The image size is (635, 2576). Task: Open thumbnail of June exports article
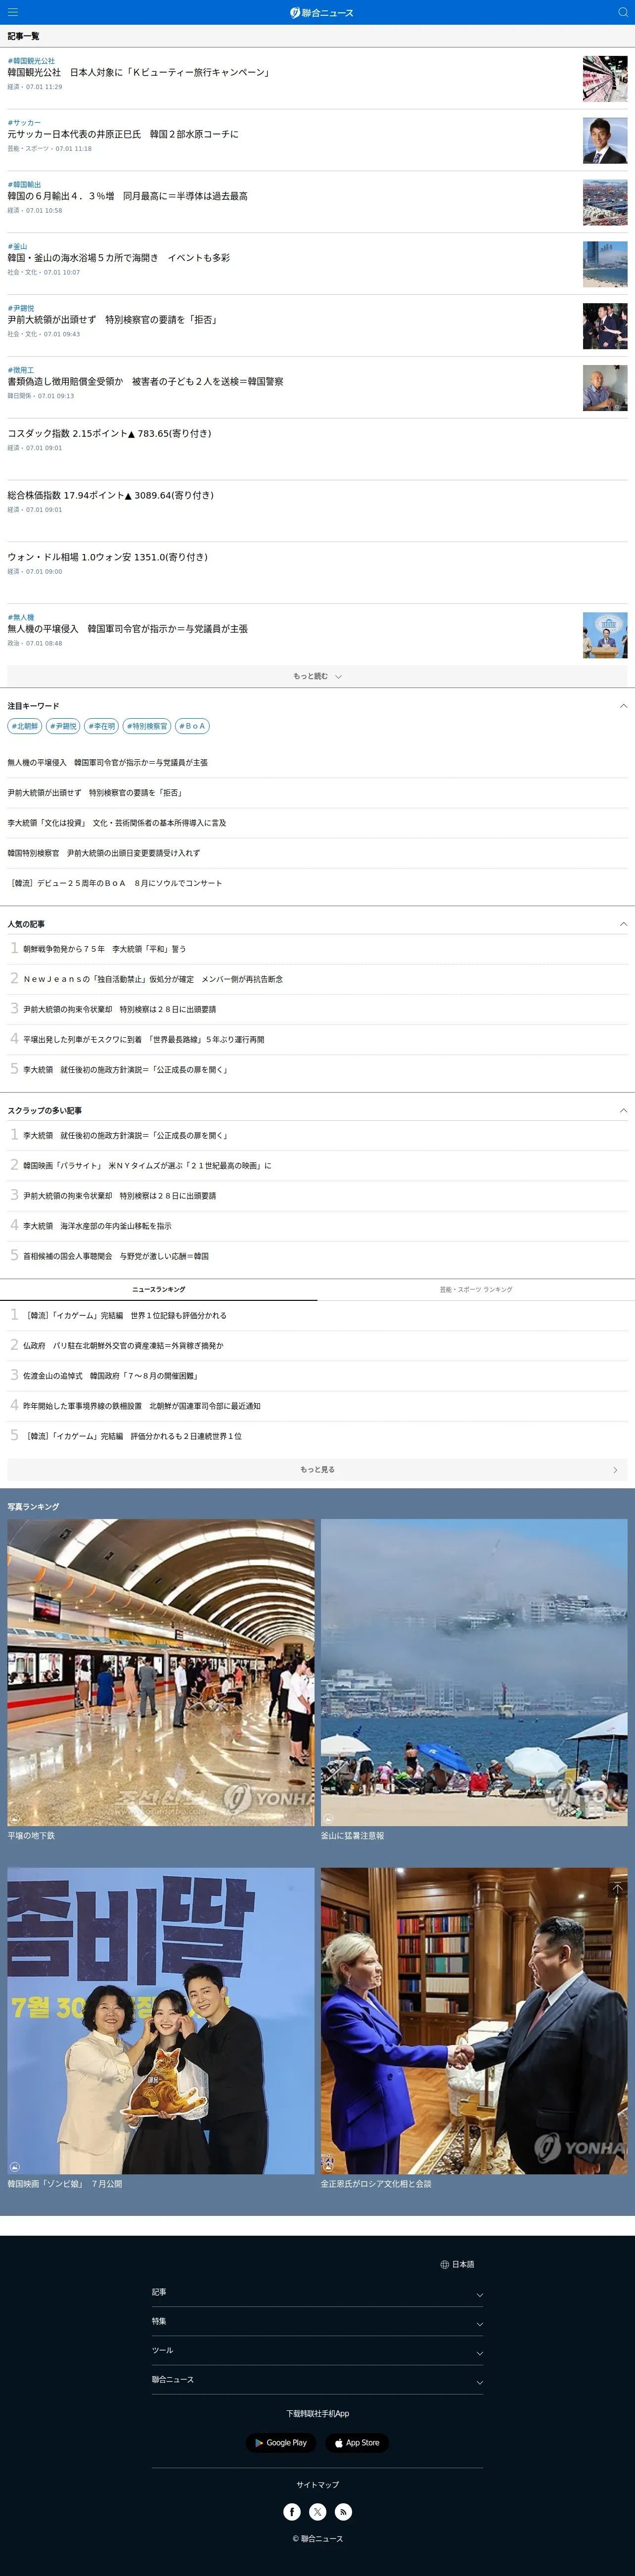pos(605,202)
